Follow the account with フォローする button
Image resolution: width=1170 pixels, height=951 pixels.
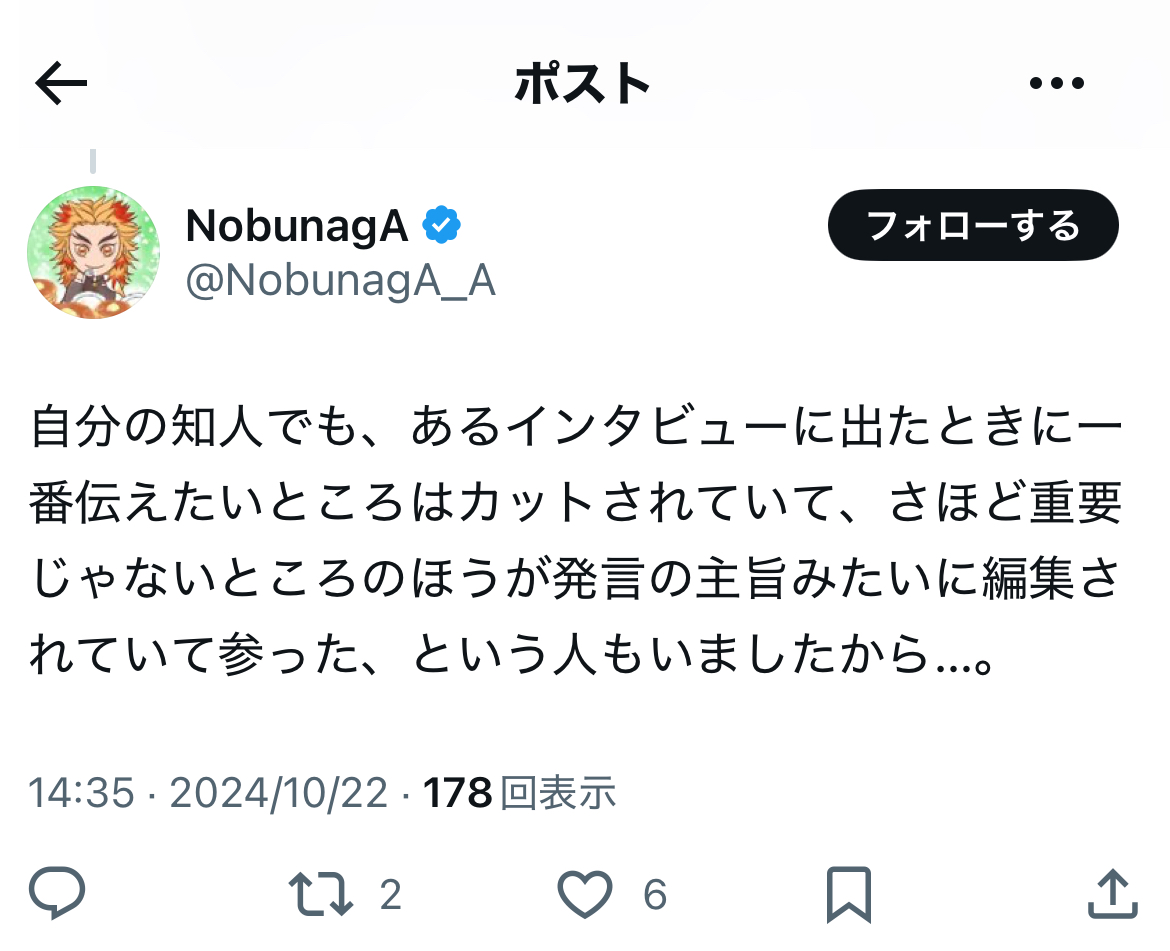tap(973, 225)
